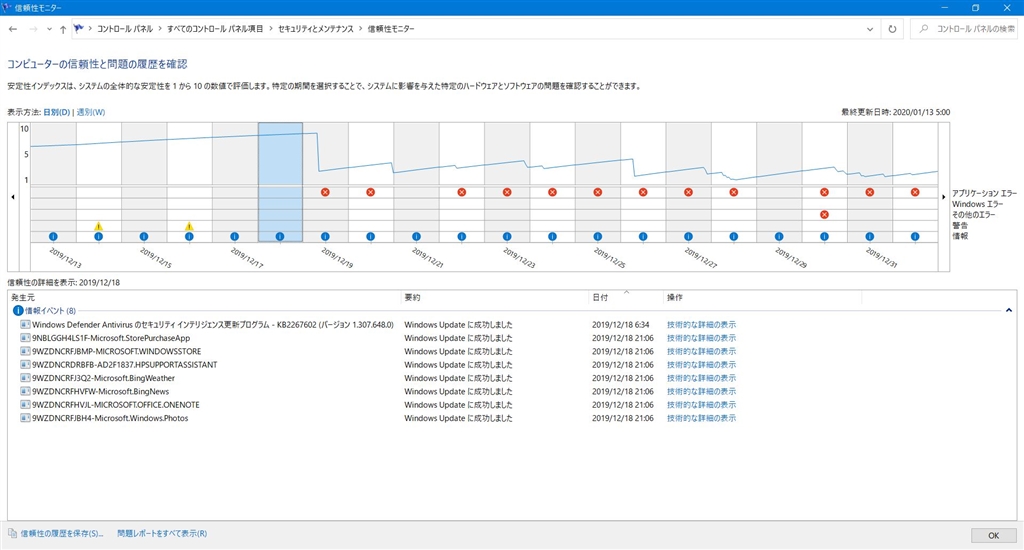Collapse the 情報イベント group with the chevron
This screenshot has width=1024, height=550.
(1008, 311)
